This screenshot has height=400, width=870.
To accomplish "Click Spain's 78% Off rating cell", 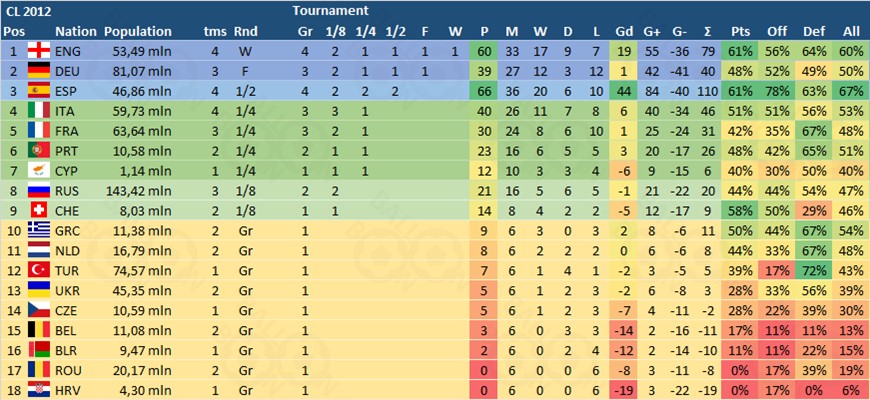I will (x=776, y=90).
